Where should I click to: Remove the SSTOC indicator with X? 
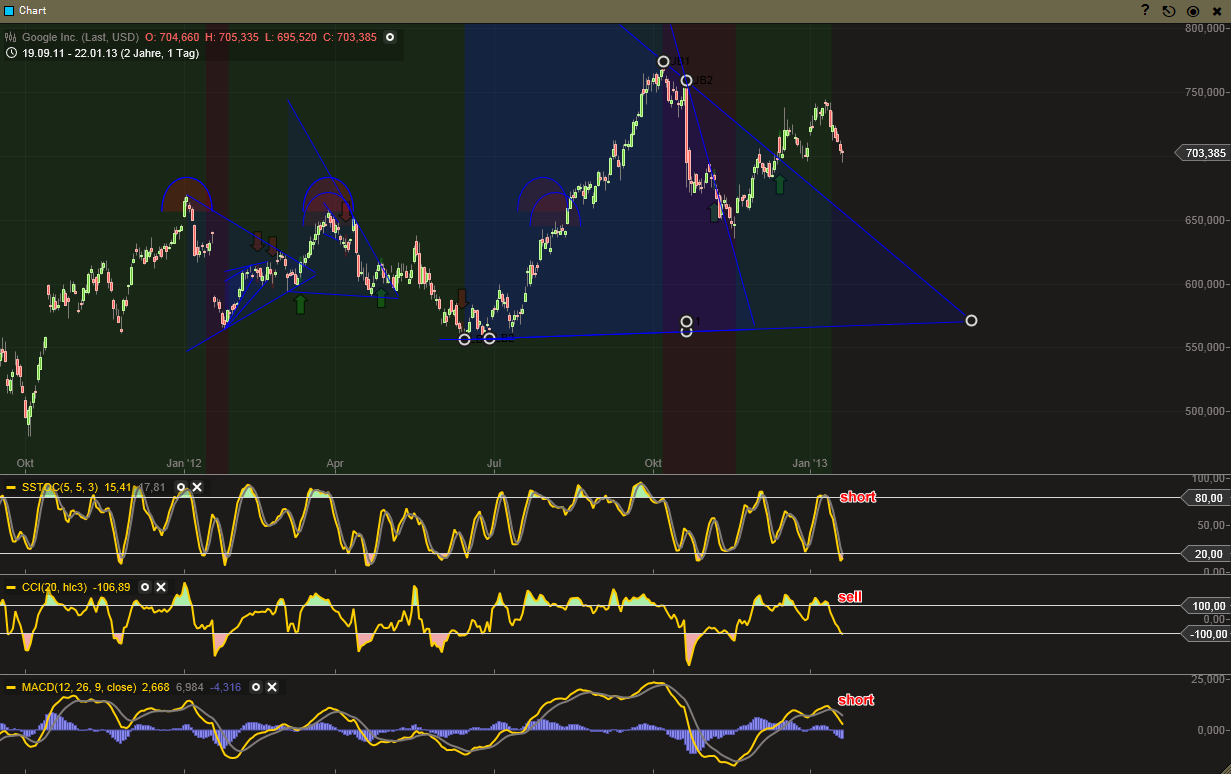pos(197,487)
